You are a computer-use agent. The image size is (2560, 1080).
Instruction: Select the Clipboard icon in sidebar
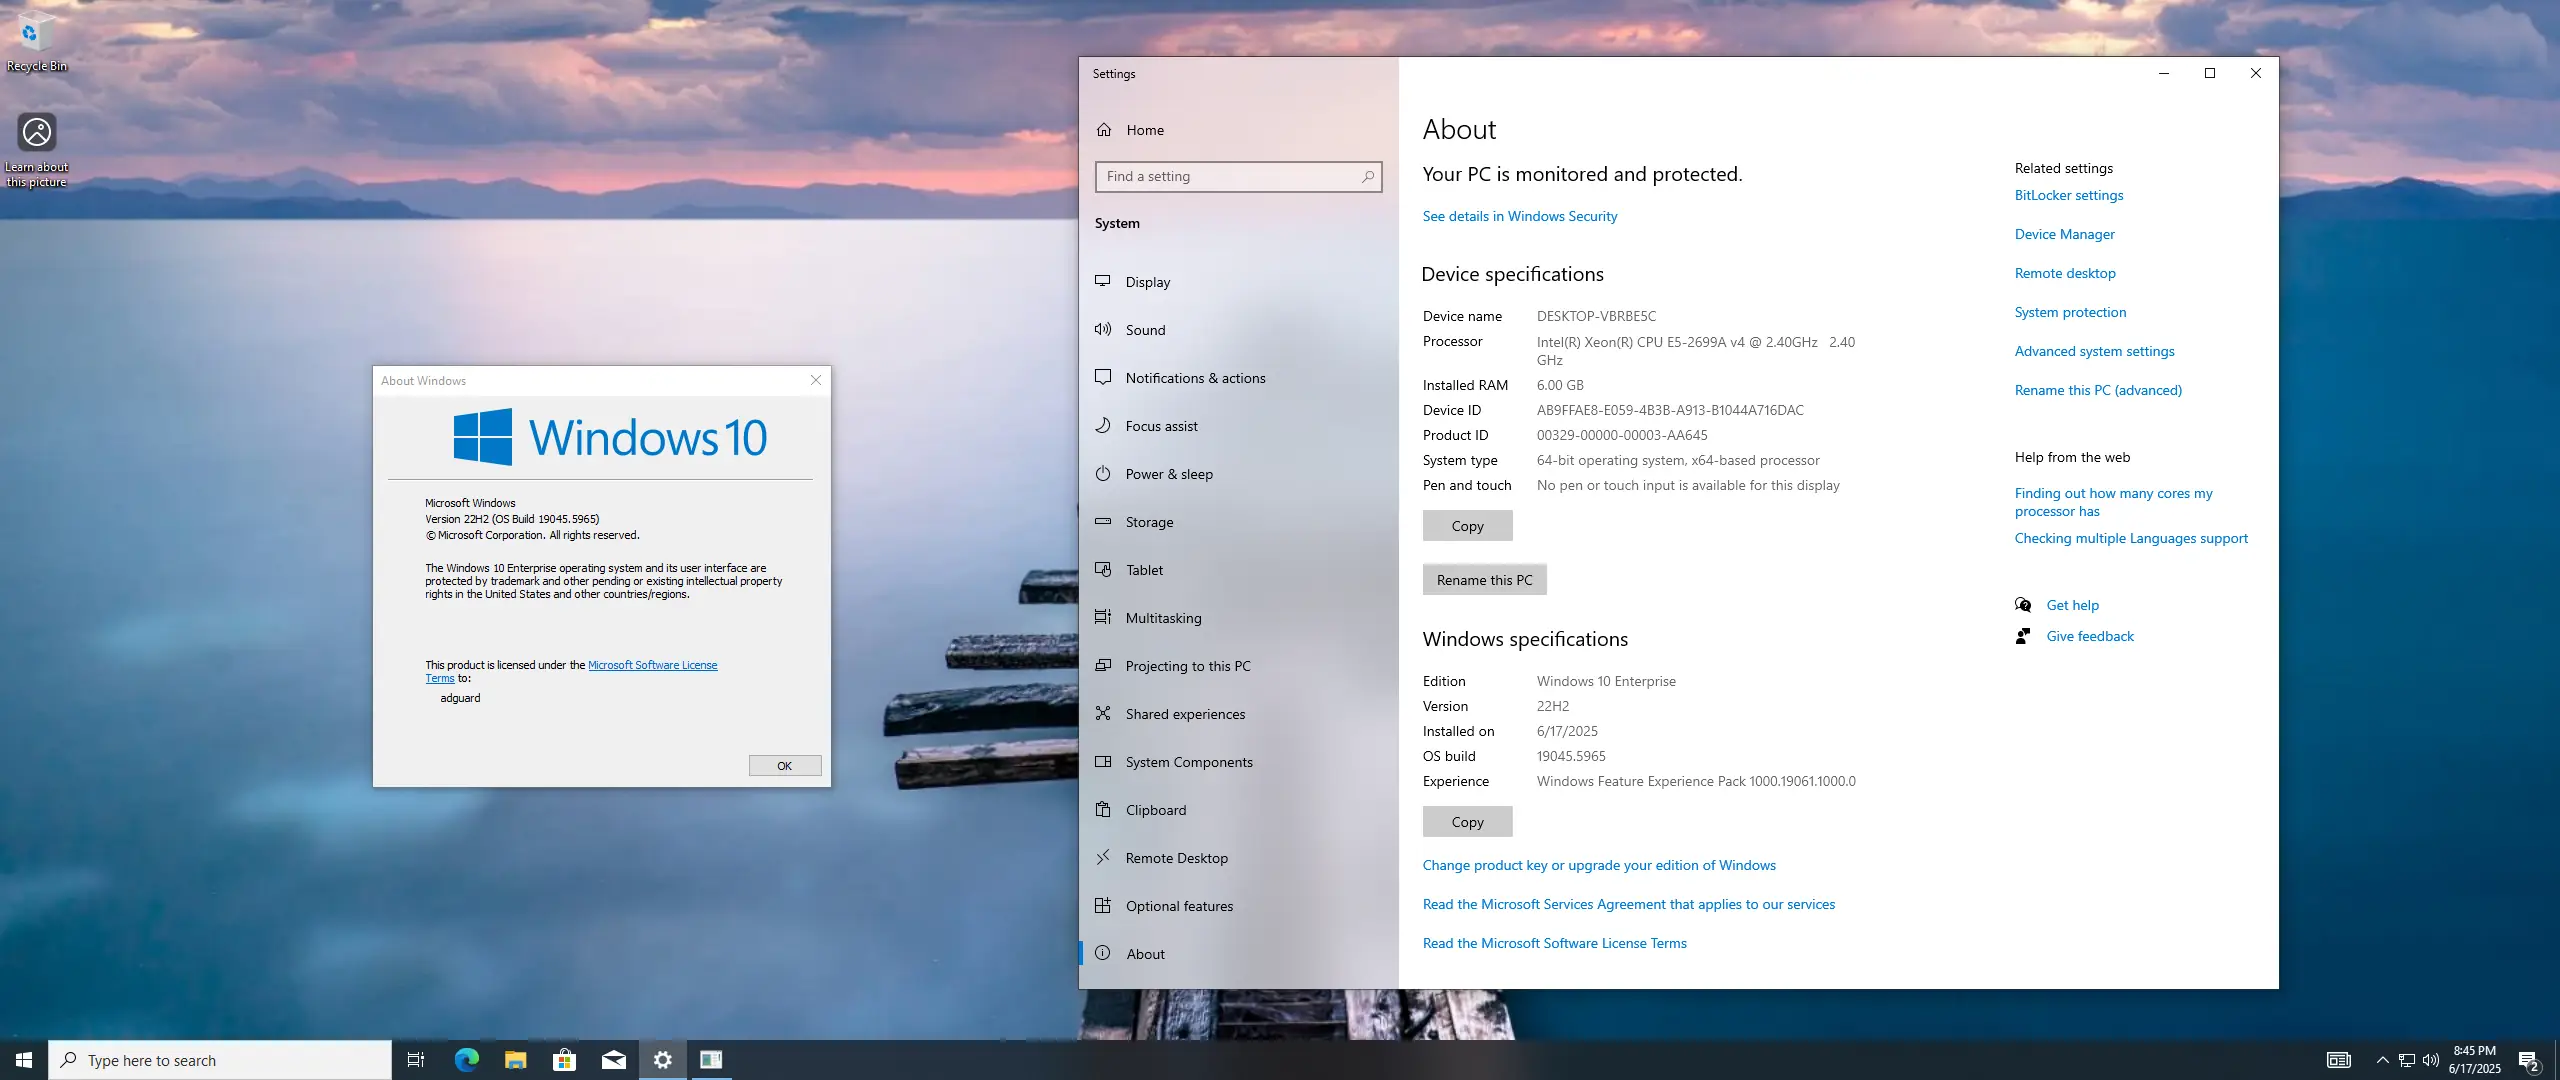pos(1103,809)
